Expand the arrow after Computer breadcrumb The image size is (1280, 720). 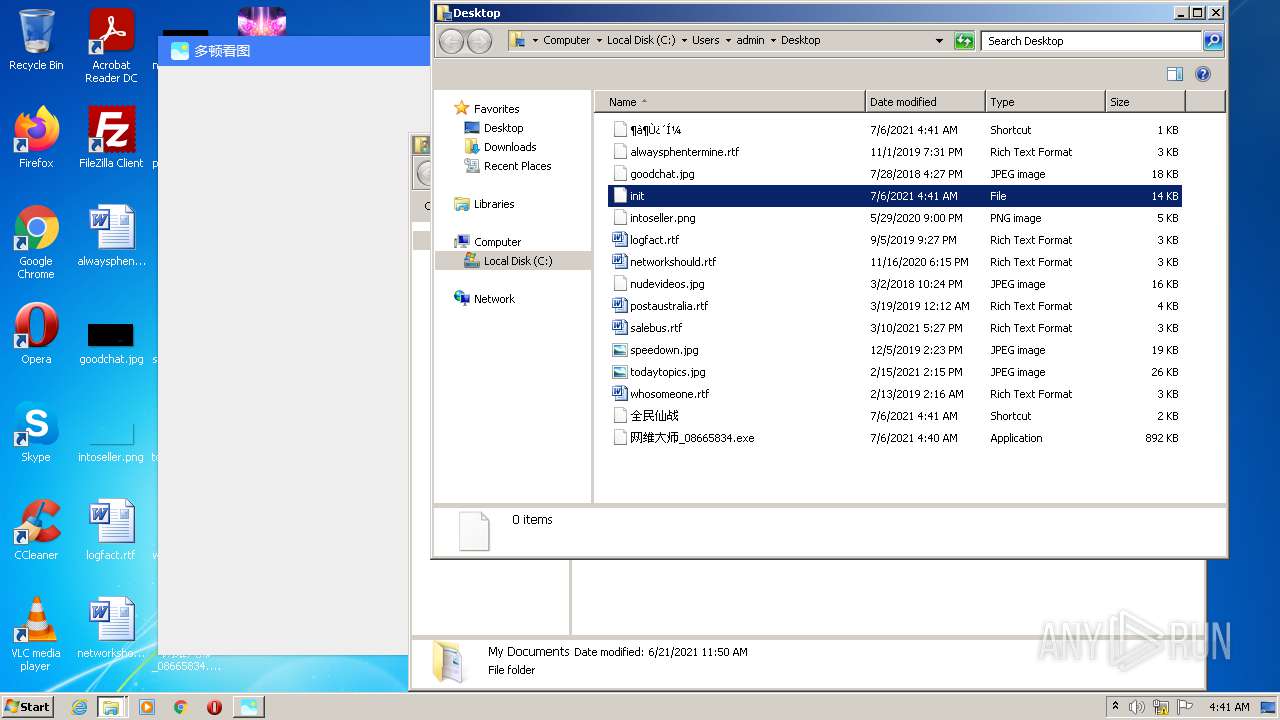coord(598,41)
